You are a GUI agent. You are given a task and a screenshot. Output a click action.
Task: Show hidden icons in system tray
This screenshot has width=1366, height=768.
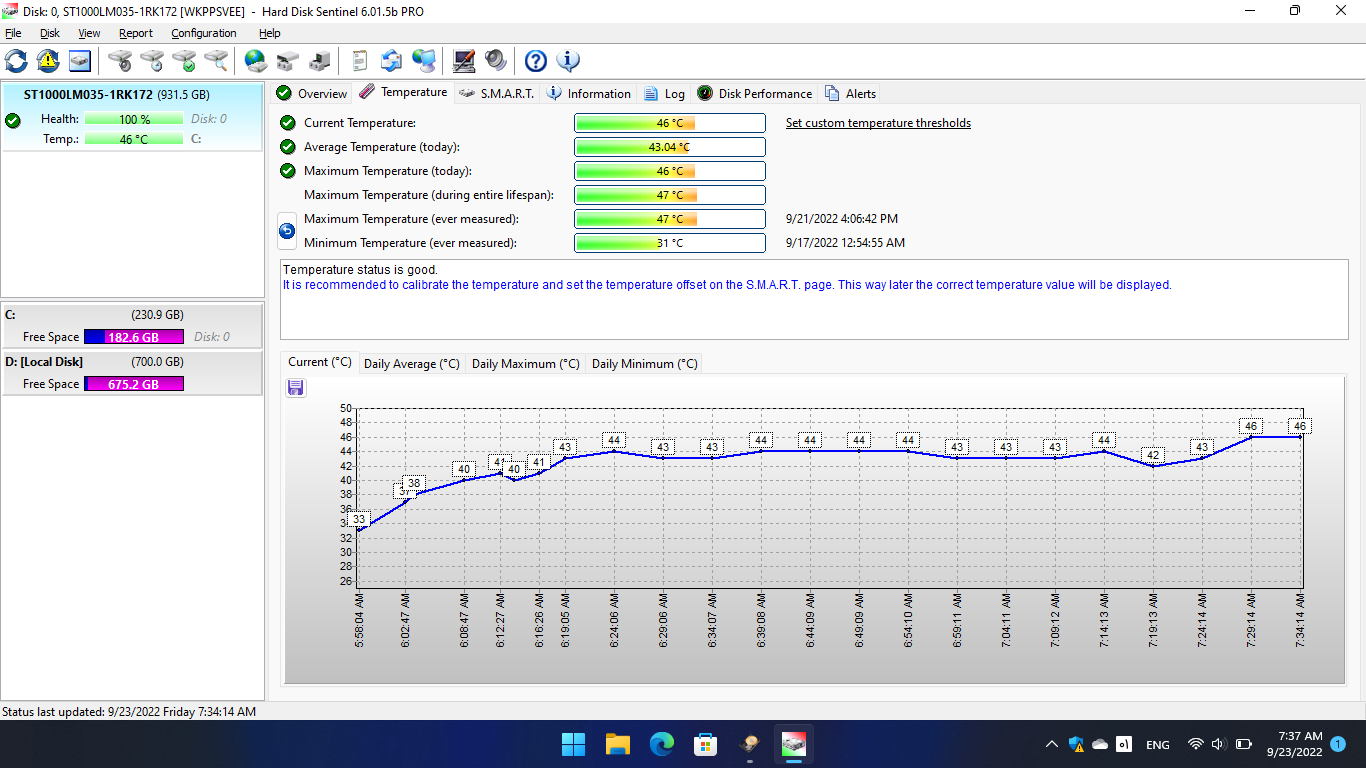tap(1051, 744)
